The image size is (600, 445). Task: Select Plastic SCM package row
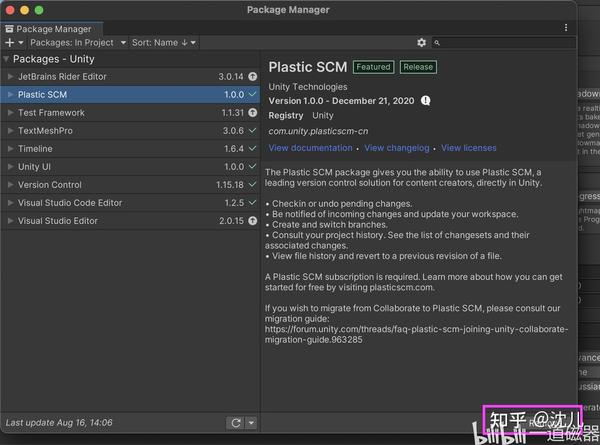(x=130, y=94)
